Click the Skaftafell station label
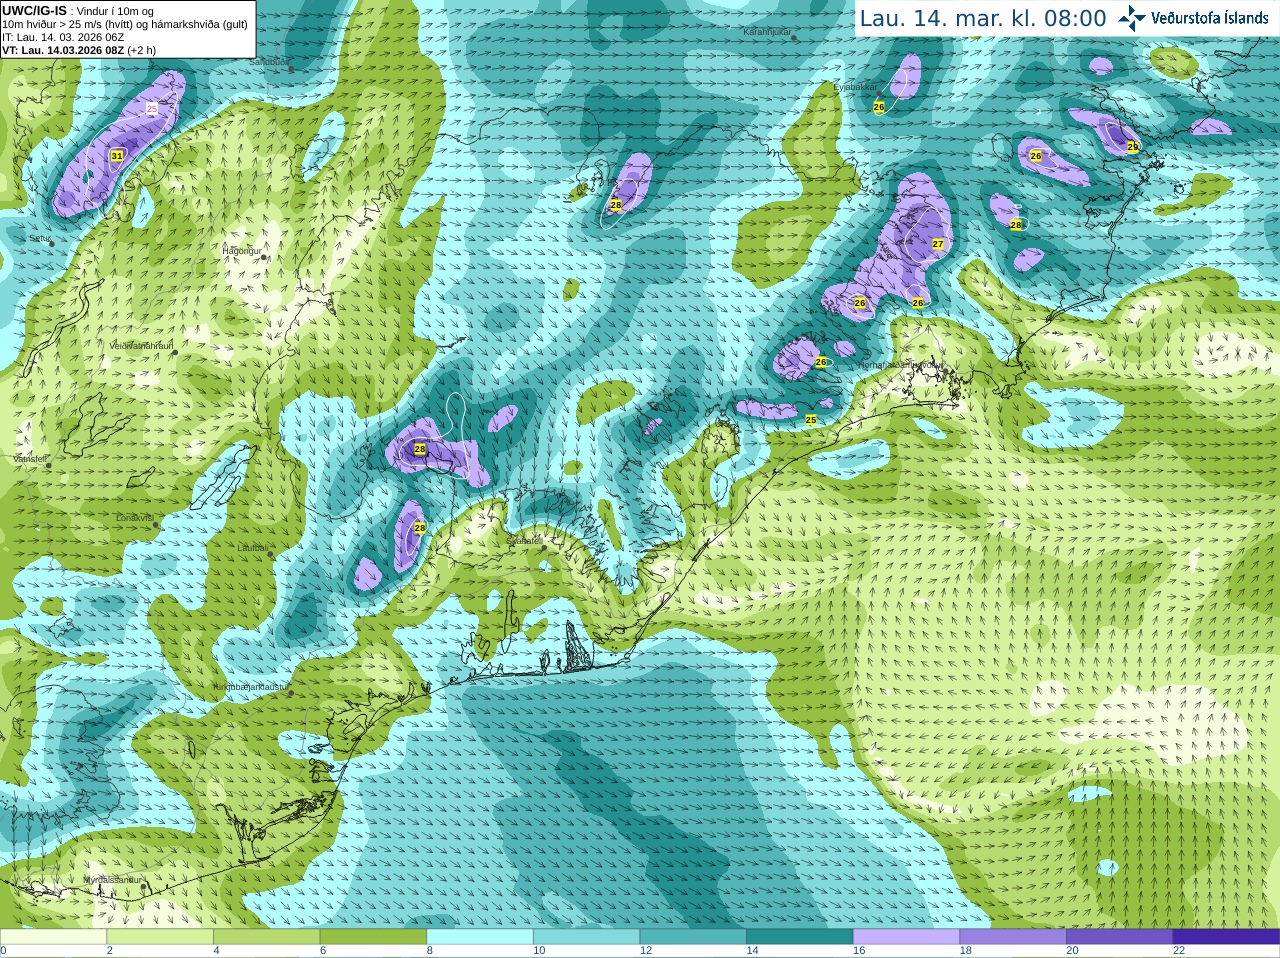Image resolution: width=1280 pixels, height=958 pixels. coord(524,540)
